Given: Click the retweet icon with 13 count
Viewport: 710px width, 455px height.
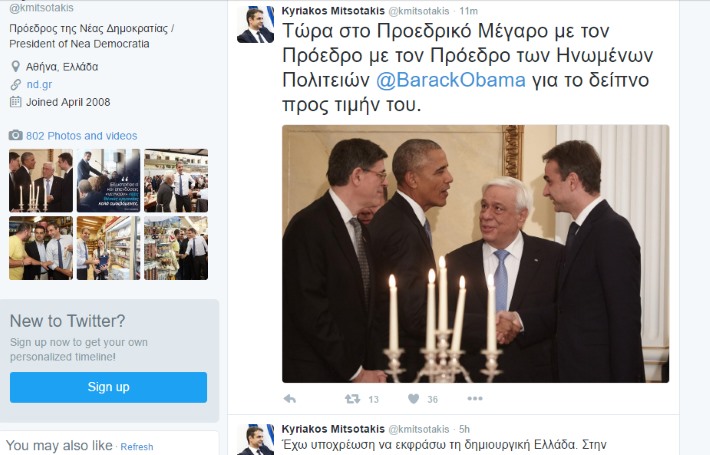Looking at the screenshot, I should (x=352, y=399).
